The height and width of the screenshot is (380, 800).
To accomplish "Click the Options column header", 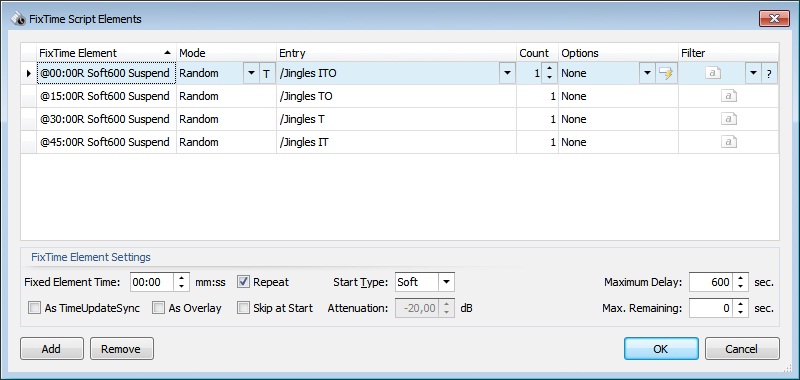I will click(x=618, y=53).
